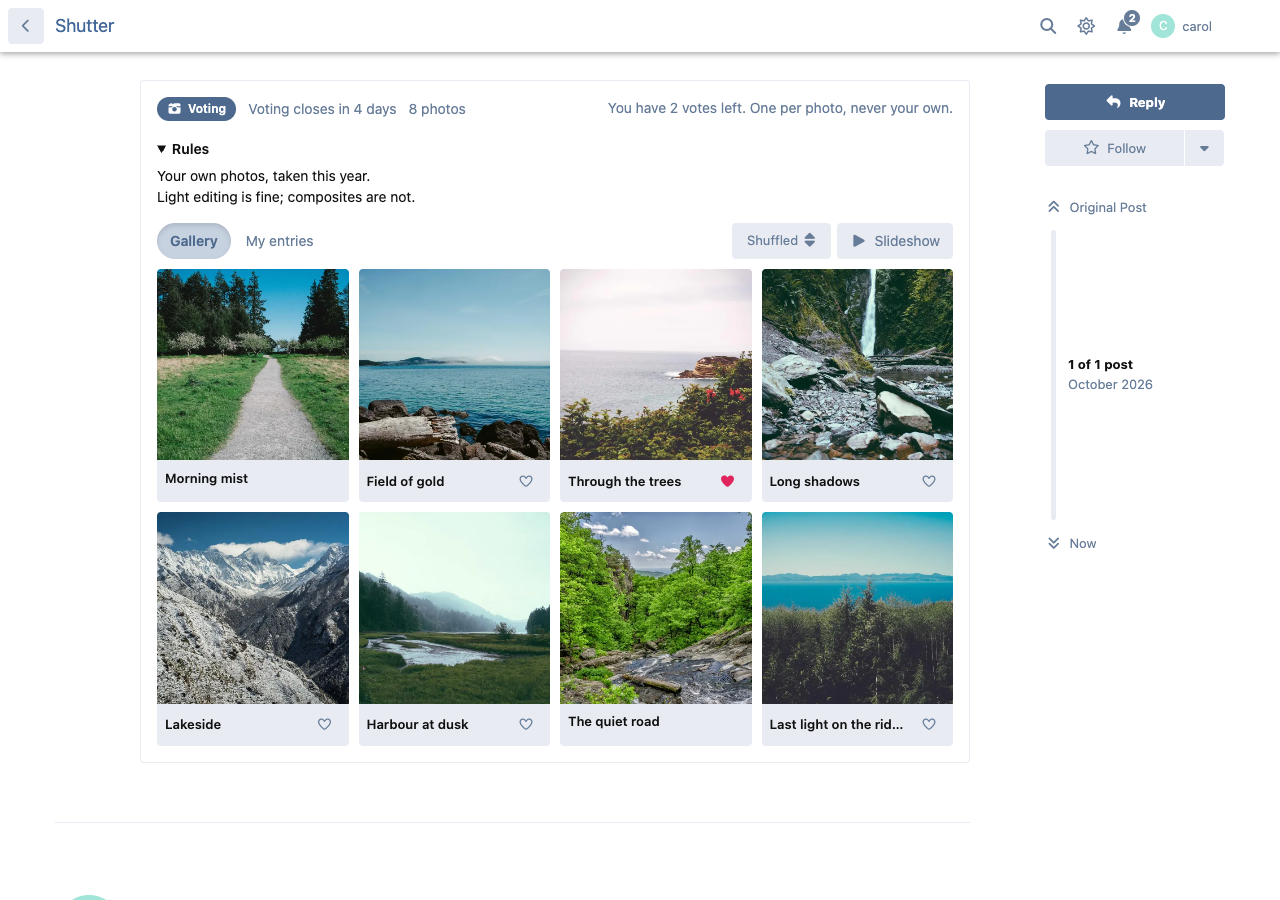Screen dimensions: 1280x900
Task: Open carol's avatar icon
Action: click(x=1163, y=26)
